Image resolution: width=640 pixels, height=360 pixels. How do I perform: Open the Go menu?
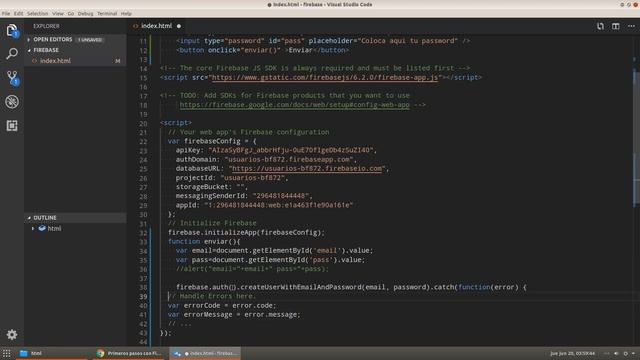pos(71,13)
